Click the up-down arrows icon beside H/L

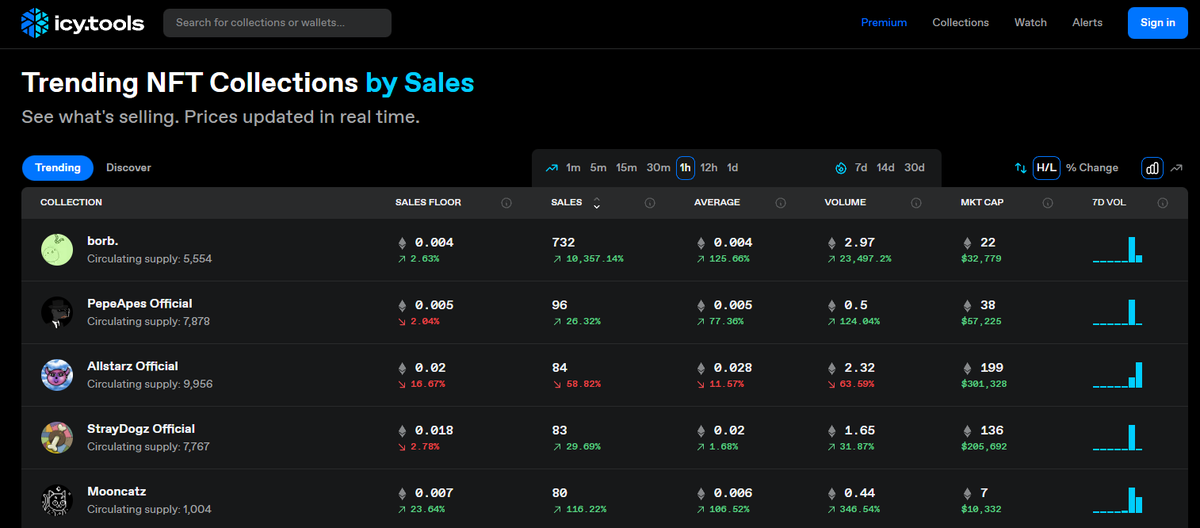point(1020,168)
